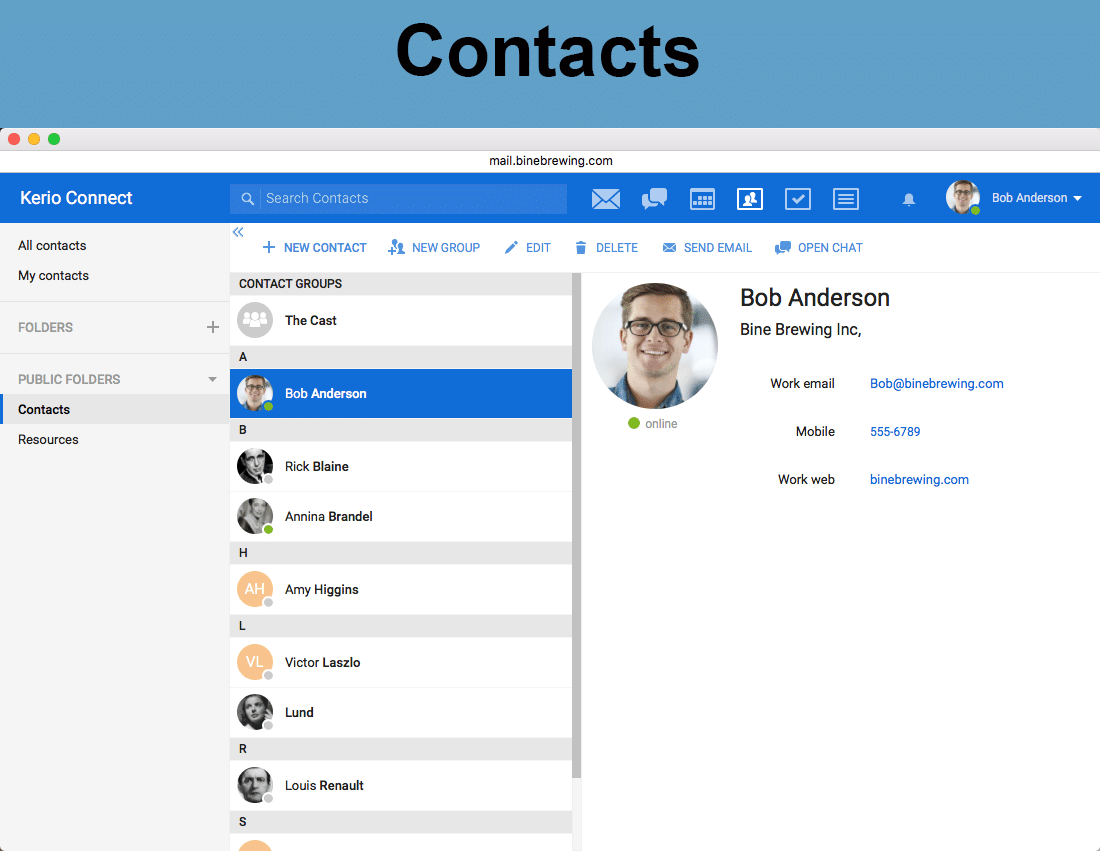Image resolution: width=1100 pixels, height=851 pixels.
Task: Select Rick Blaine contact
Action: click(401, 467)
